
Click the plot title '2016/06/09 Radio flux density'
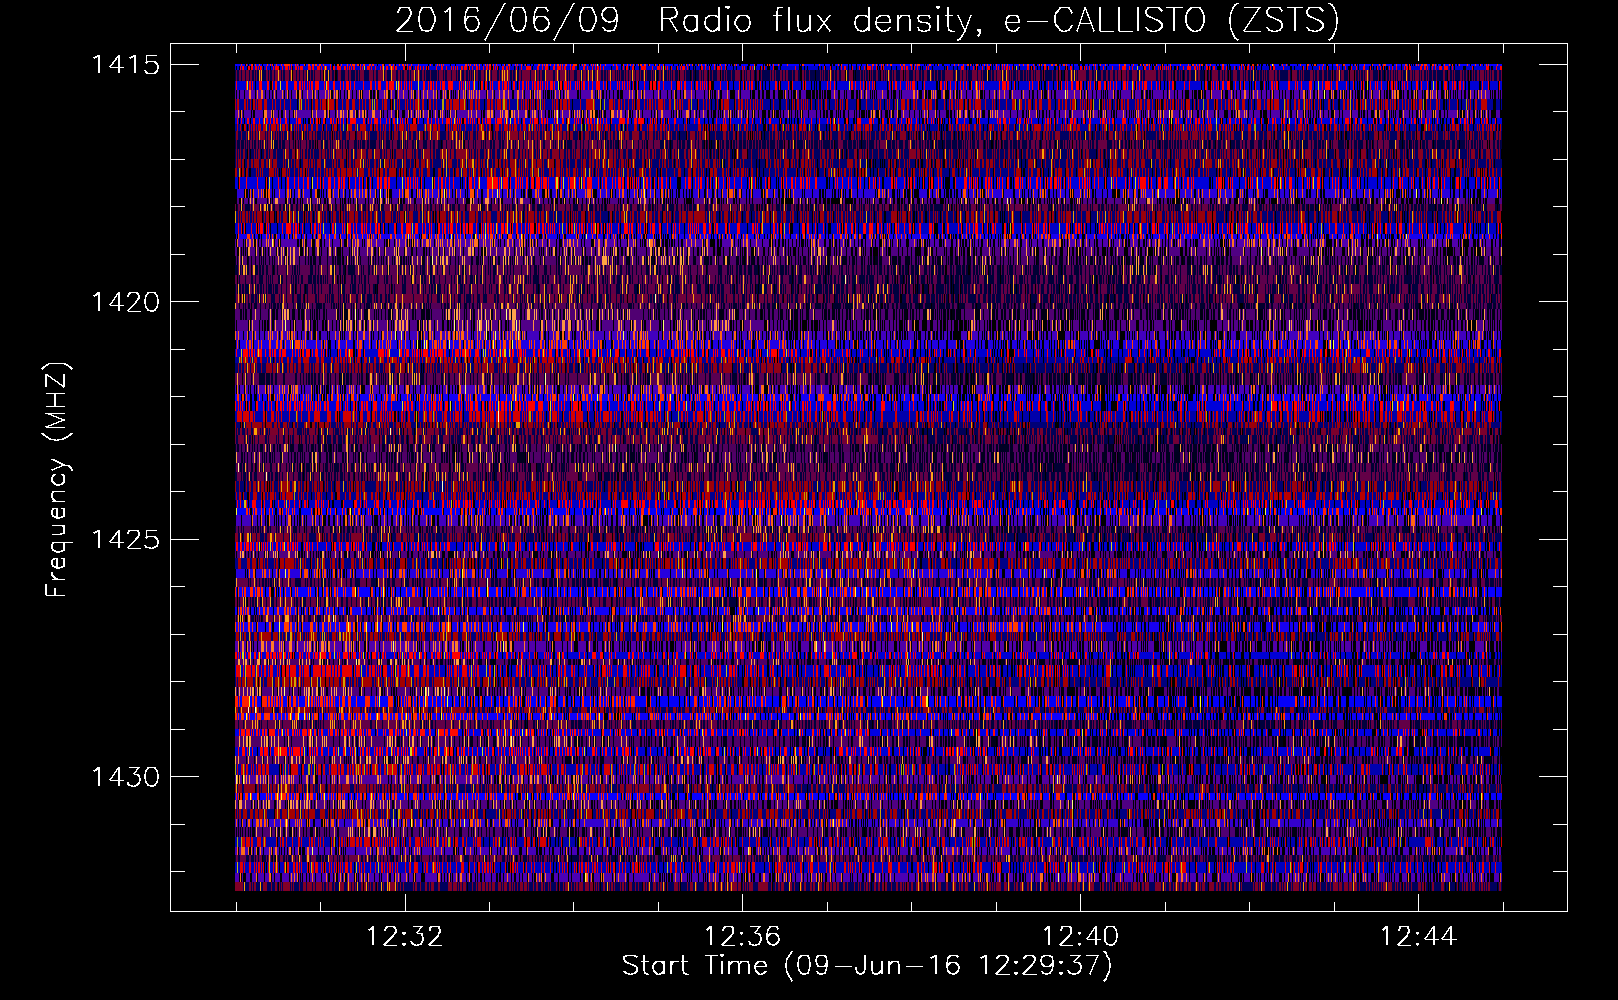(867, 20)
